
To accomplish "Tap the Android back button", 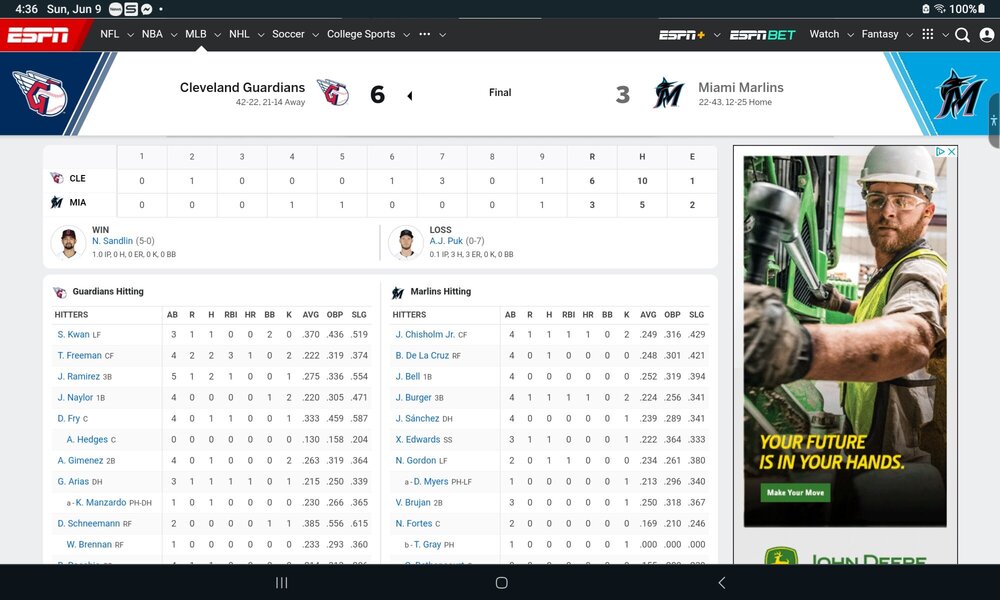I will pos(721,582).
